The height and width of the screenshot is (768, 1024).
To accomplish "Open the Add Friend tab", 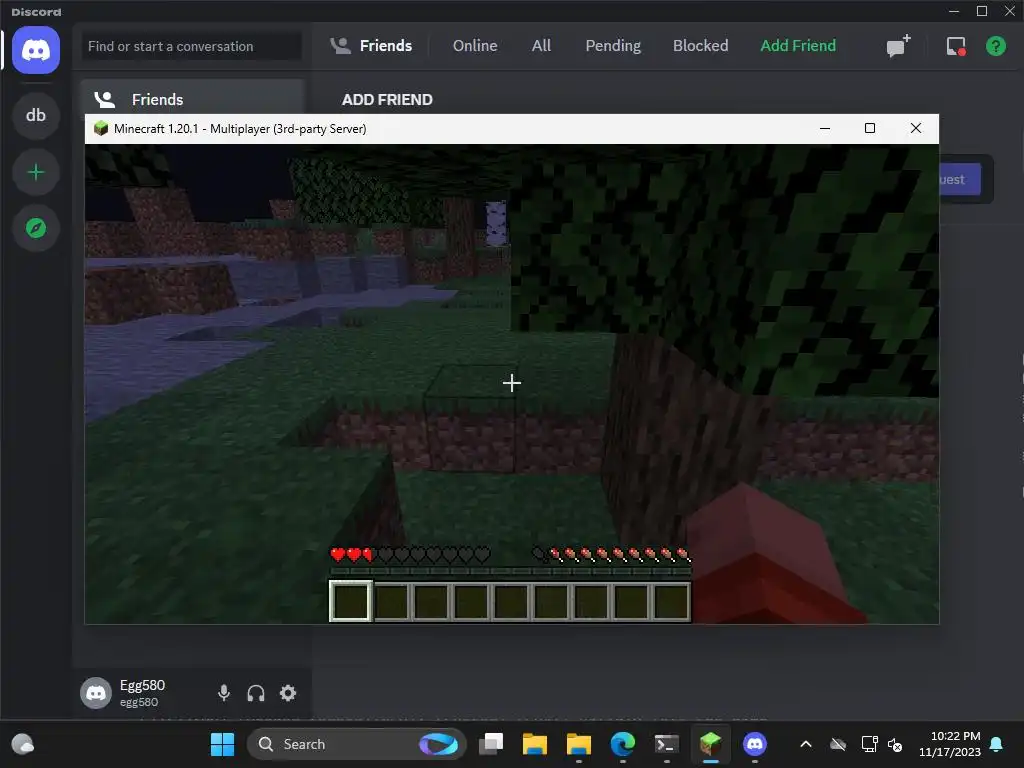I will (x=797, y=46).
